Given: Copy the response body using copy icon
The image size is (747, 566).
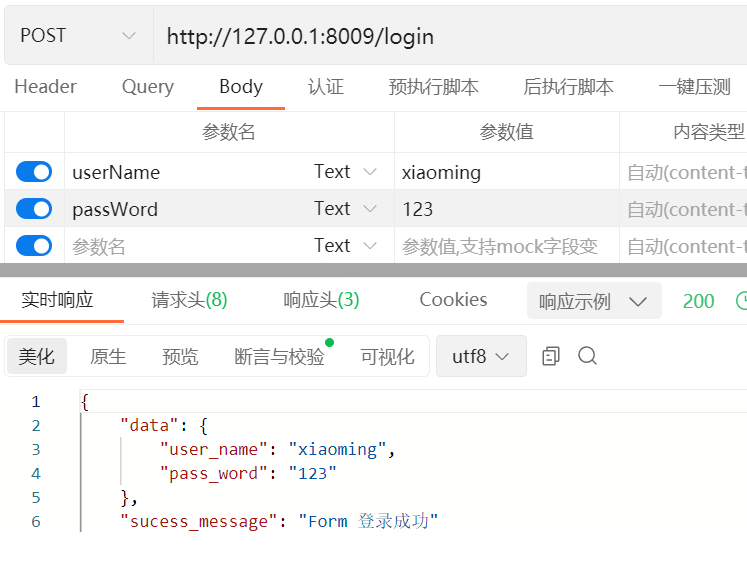Looking at the screenshot, I should pos(551,356).
